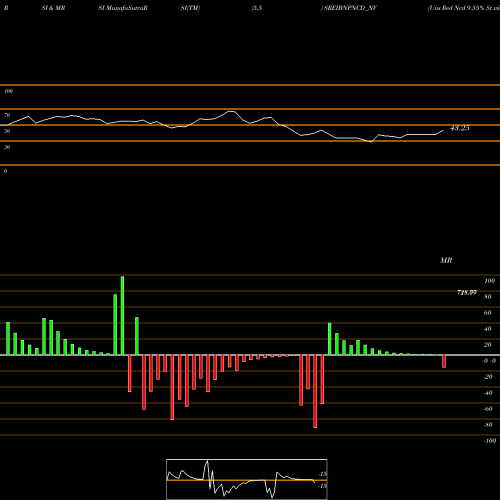Click the histogram axis label 60
Viewport: 500px width, 500px height.
tap(487, 313)
